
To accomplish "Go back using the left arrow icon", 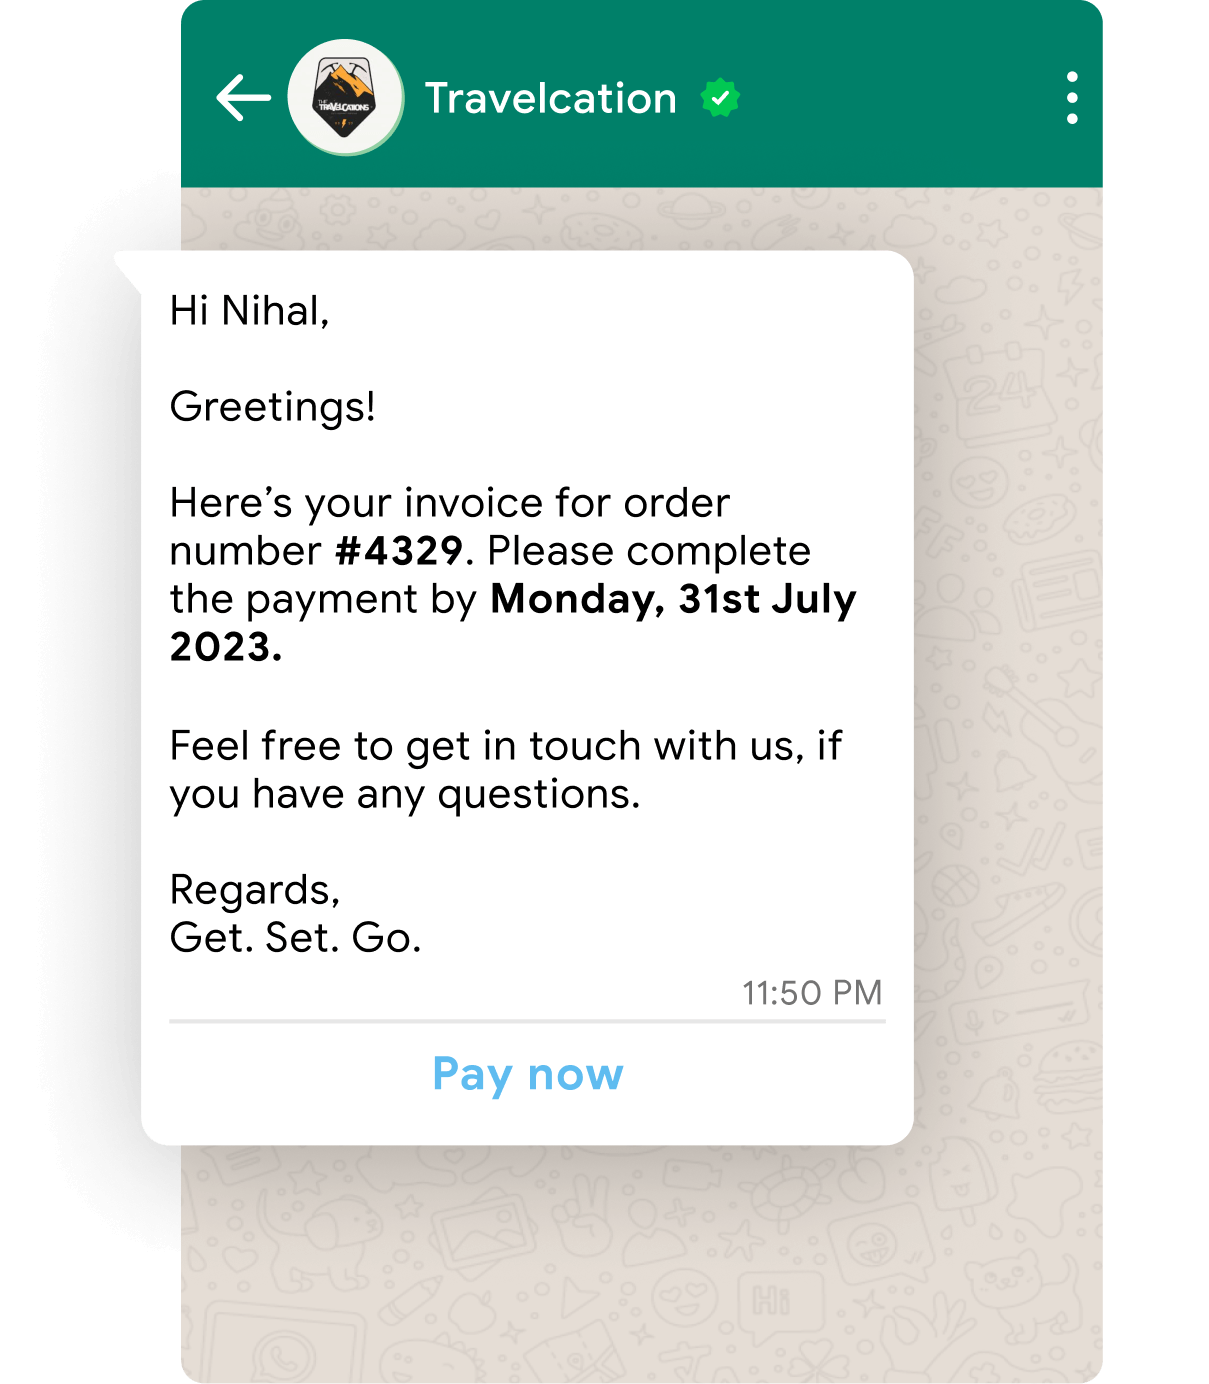I will point(243,98).
